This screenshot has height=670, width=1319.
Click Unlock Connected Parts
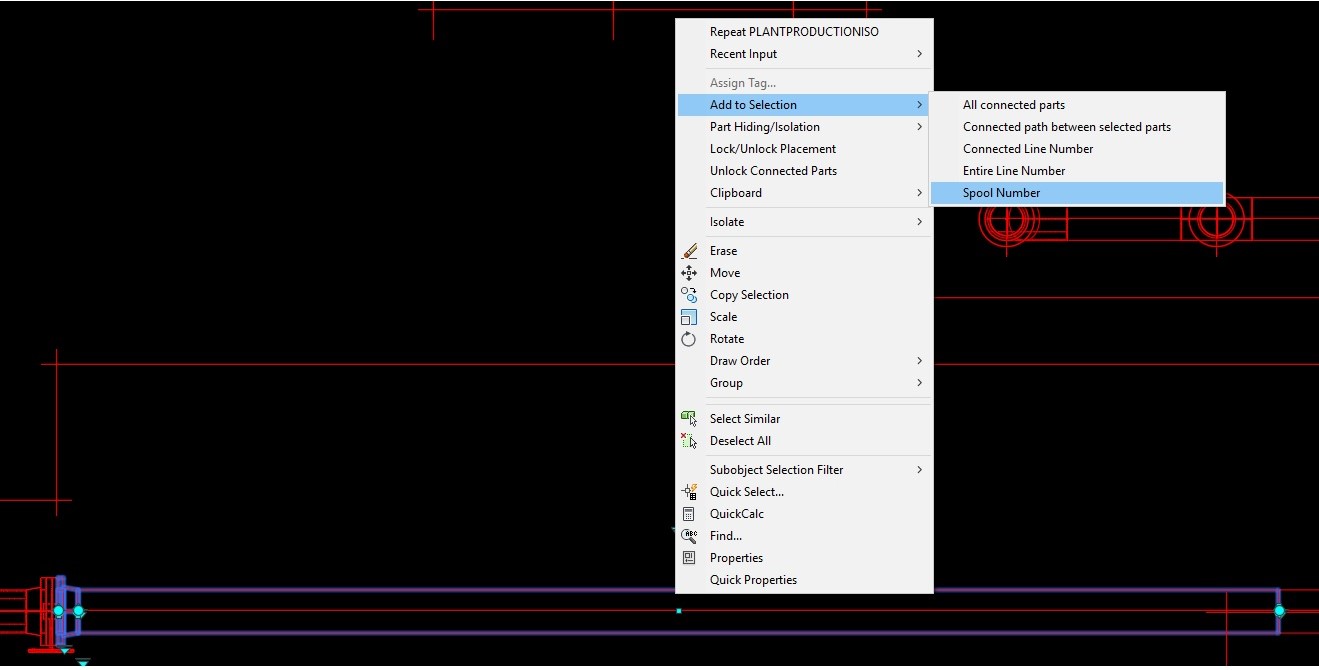coord(773,170)
